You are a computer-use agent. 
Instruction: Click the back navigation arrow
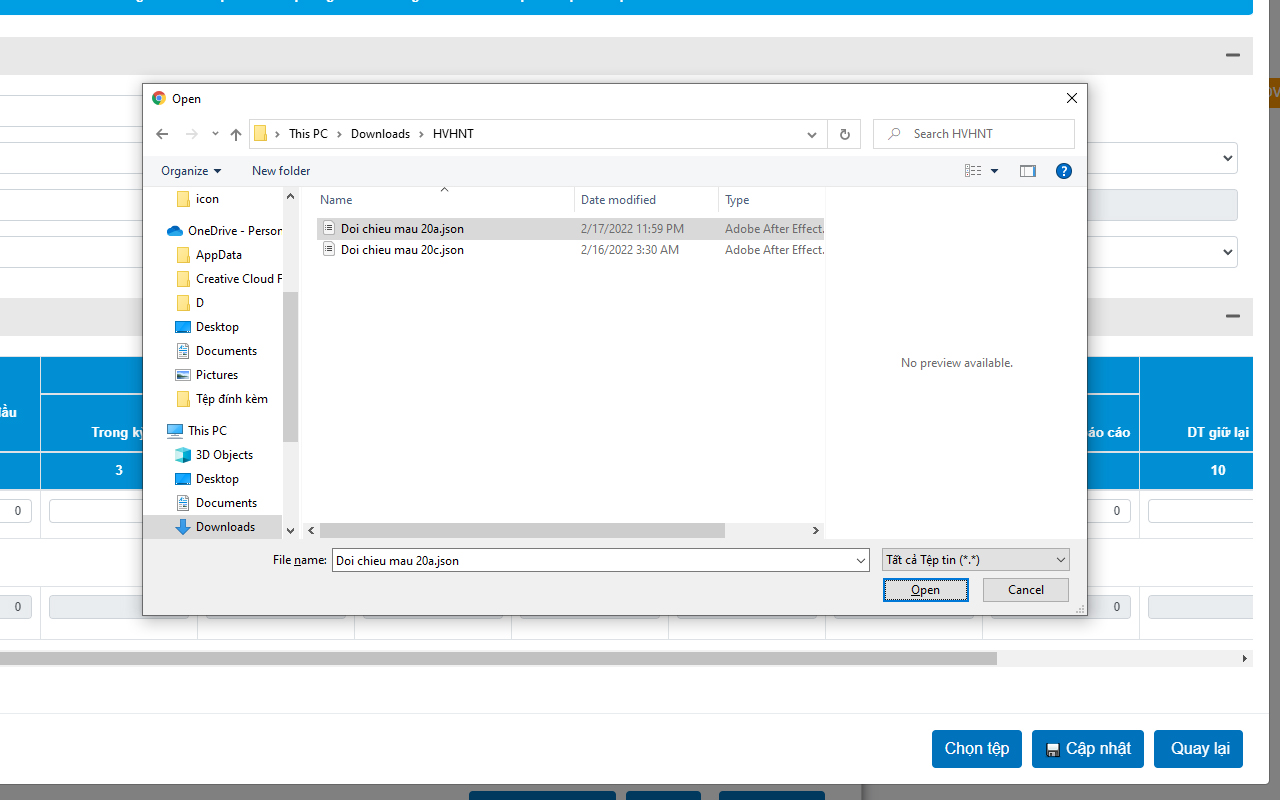162,133
